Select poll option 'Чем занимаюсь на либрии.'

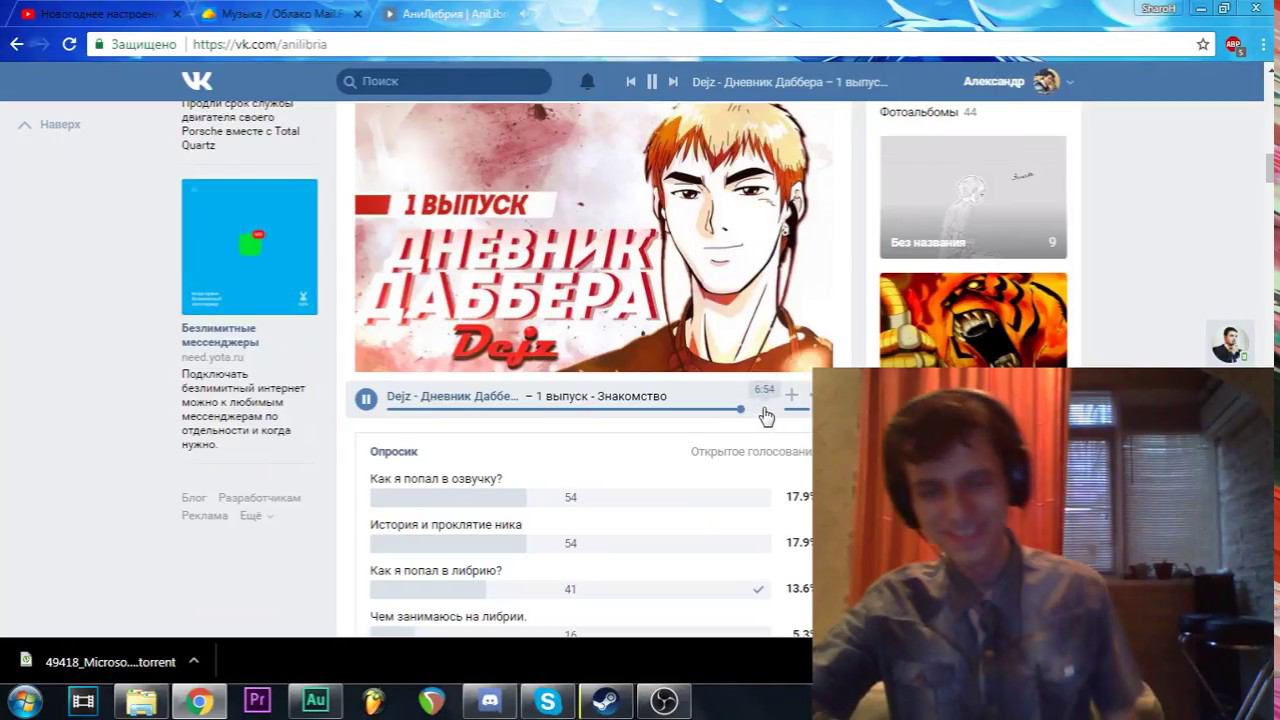(x=570, y=631)
